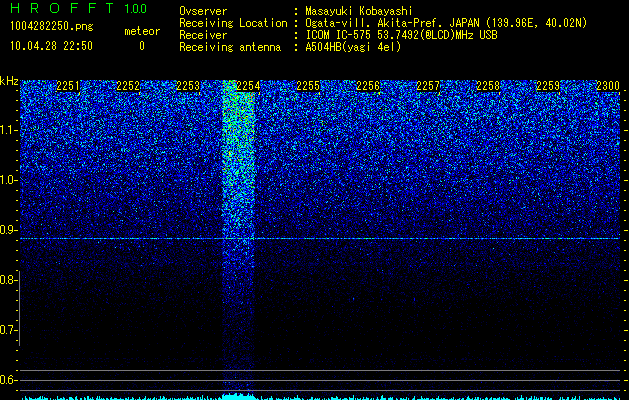This screenshot has width=629, height=400.
Task: Click the Receiving antenna label
Action: click(x=230, y=47)
